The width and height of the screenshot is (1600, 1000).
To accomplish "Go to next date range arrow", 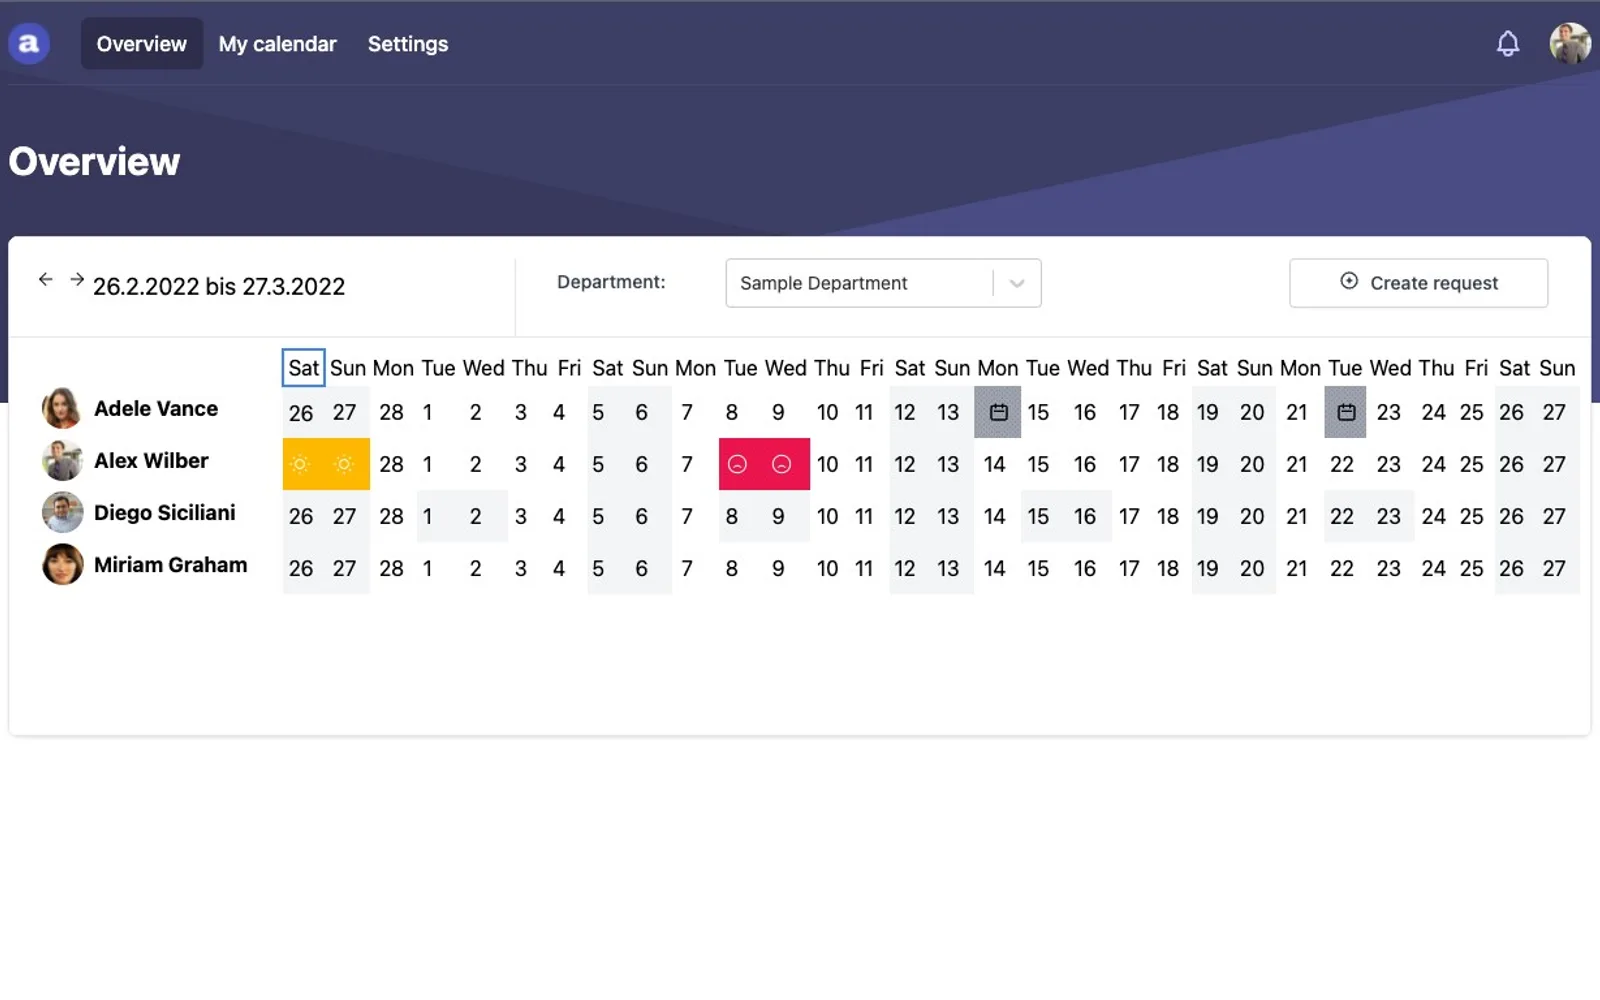I will (x=77, y=279).
